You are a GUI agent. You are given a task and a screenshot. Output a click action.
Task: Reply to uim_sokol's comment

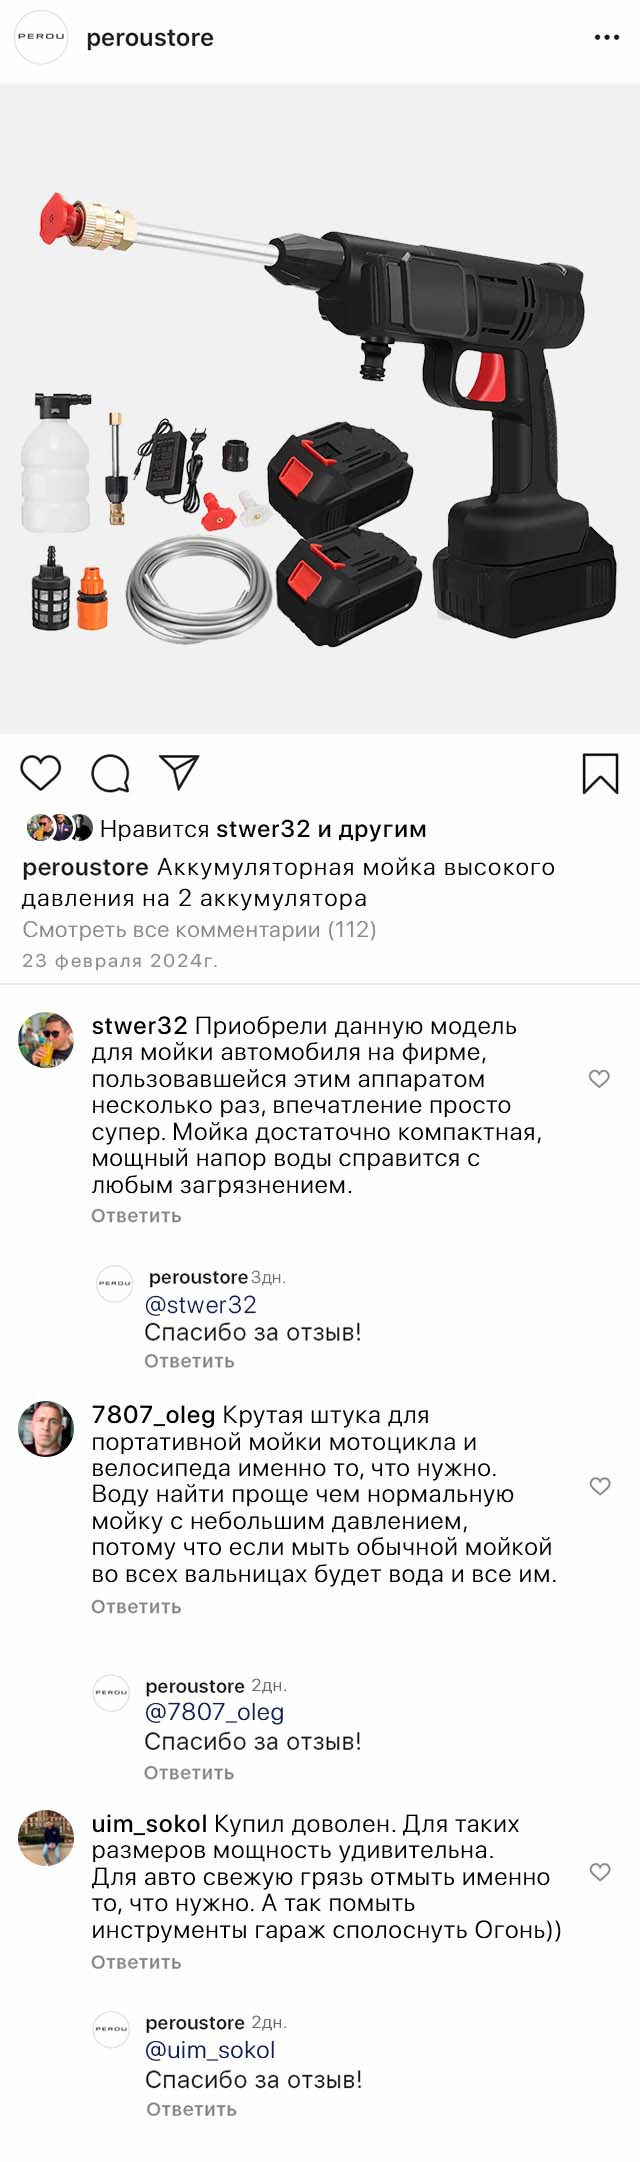(136, 1961)
